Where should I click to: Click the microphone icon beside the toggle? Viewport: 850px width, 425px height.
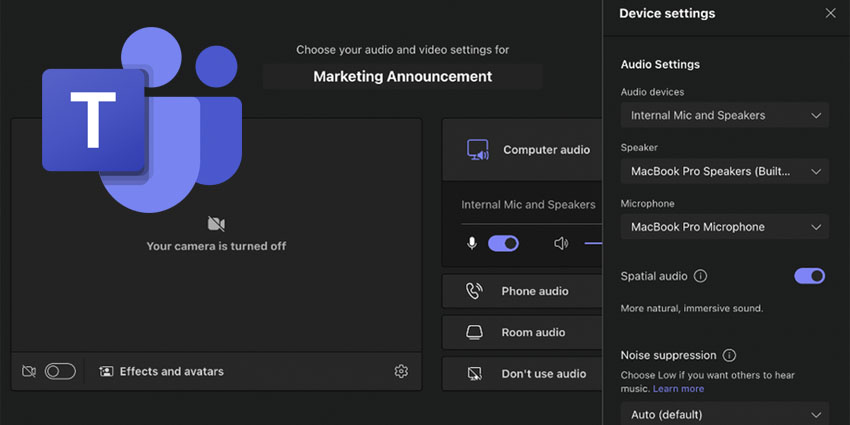pyautogui.click(x=472, y=243)
